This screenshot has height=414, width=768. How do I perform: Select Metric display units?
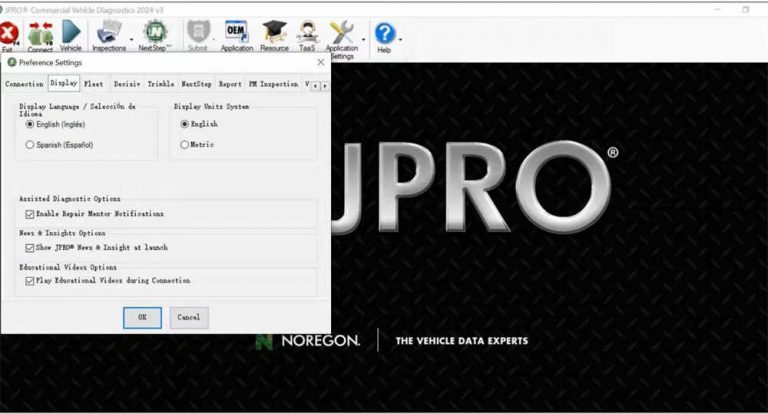(184, 145)
